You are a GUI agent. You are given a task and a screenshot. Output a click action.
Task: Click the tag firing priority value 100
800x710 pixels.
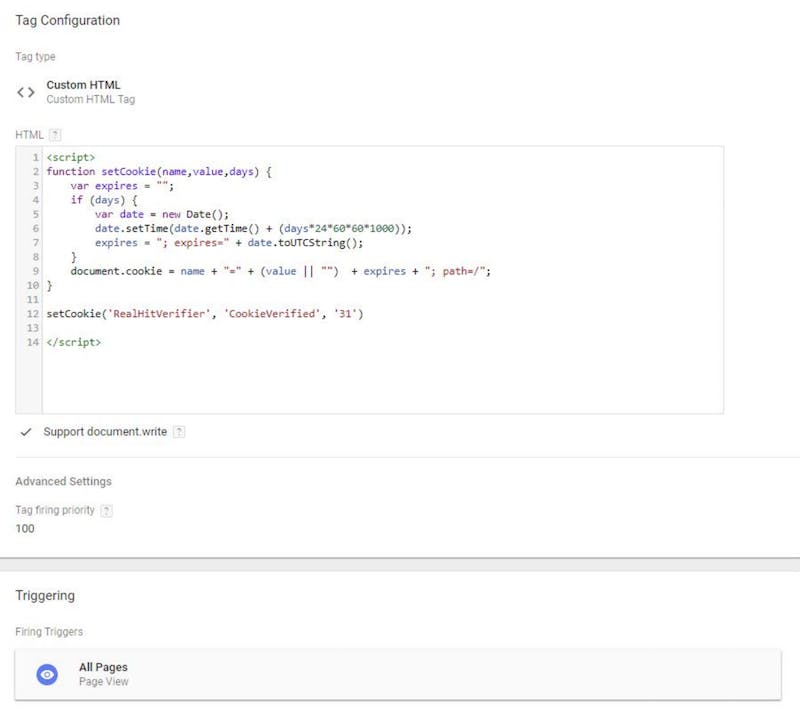coord(25,529)
